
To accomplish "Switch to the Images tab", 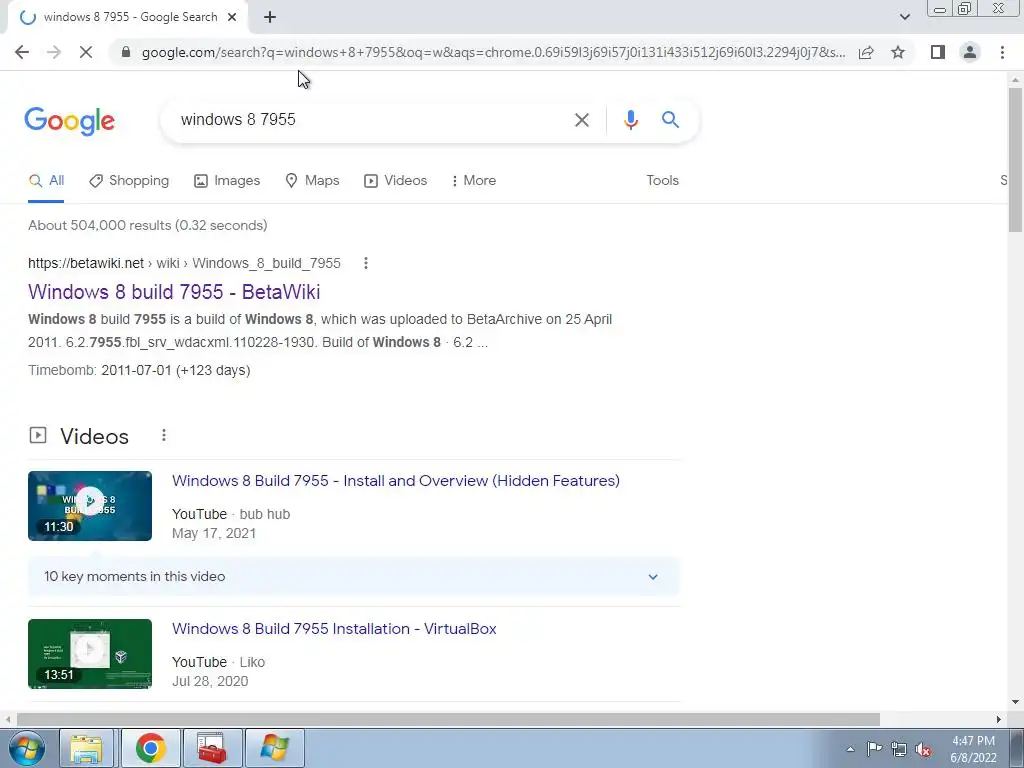I will coord(227,181).
